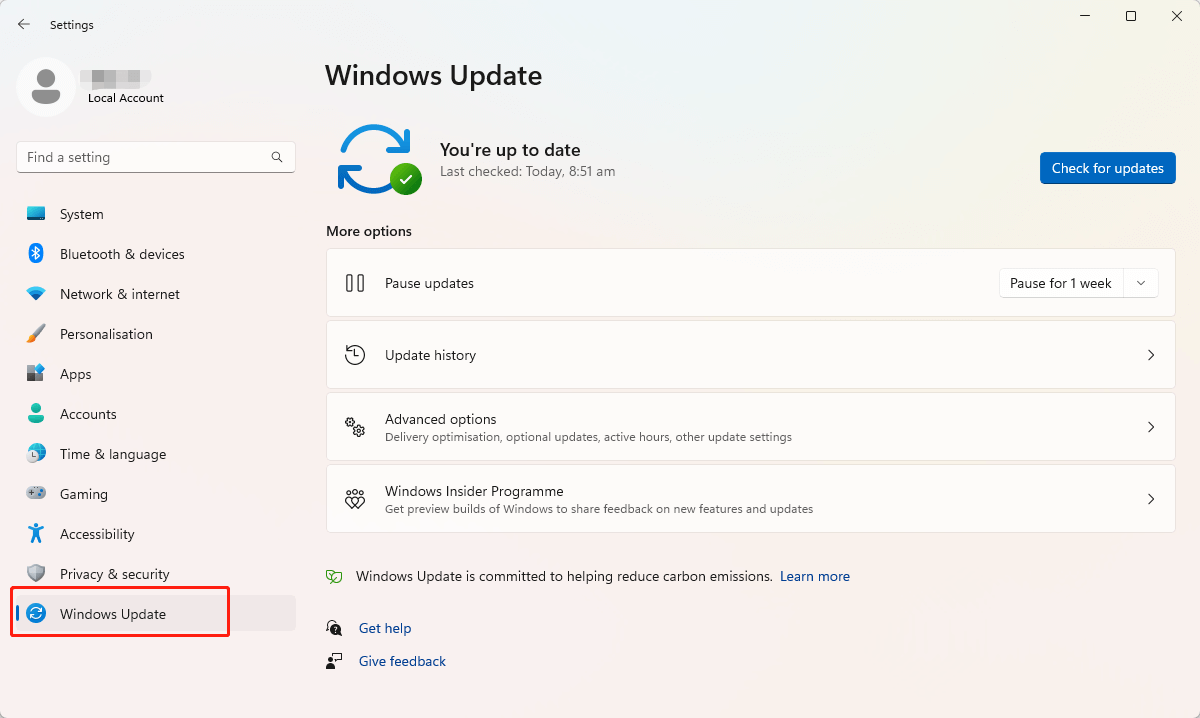
Task: Open the Windows Insider Programme row
Action: (x=751, y=499)
